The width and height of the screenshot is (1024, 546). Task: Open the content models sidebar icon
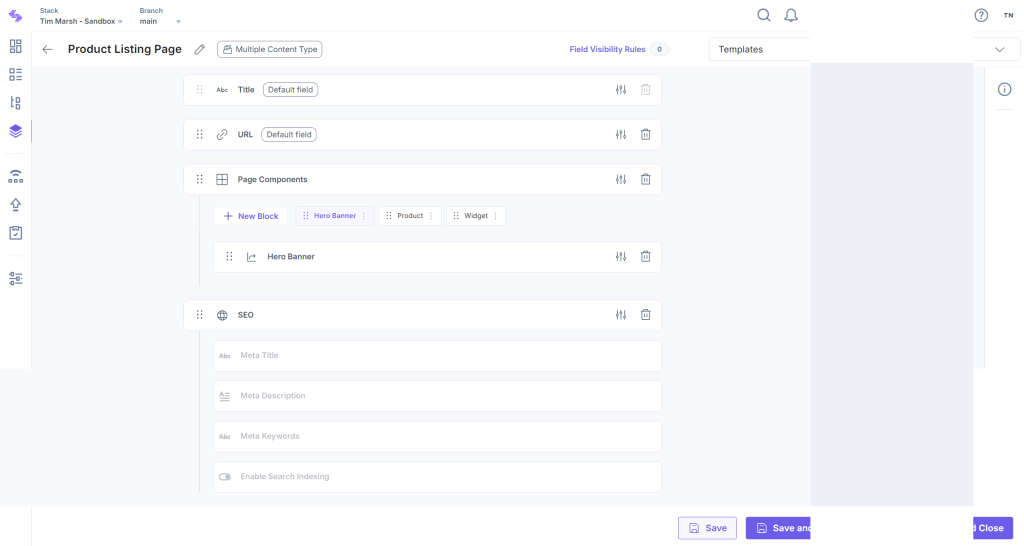click(x=15, y=131)
